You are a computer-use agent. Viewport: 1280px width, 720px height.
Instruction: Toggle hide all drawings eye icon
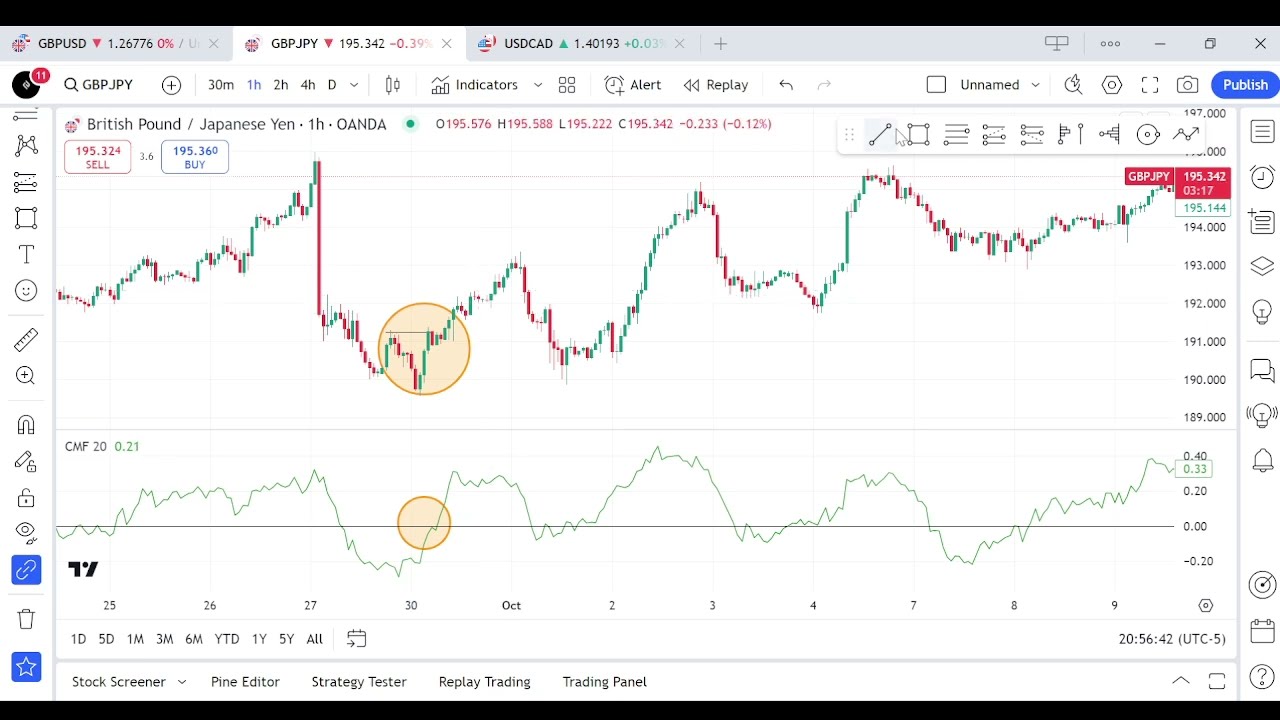click(26, 532)
